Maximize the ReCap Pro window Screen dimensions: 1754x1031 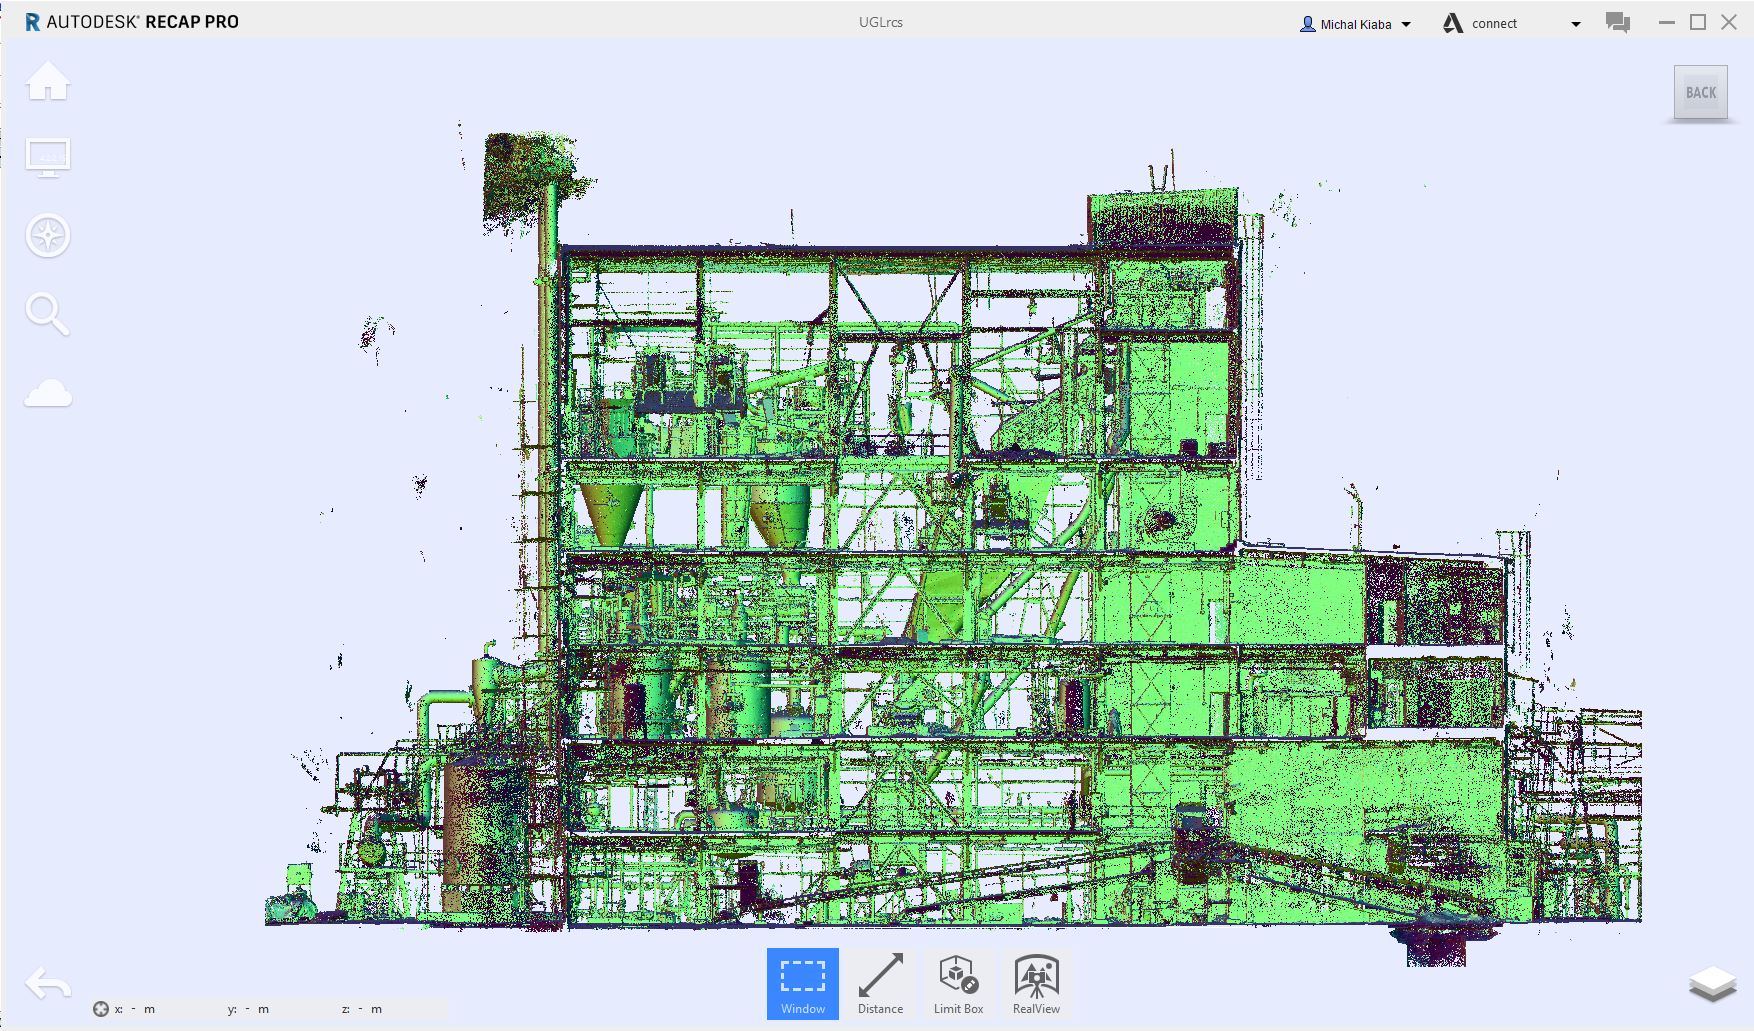coord(1698,22)
